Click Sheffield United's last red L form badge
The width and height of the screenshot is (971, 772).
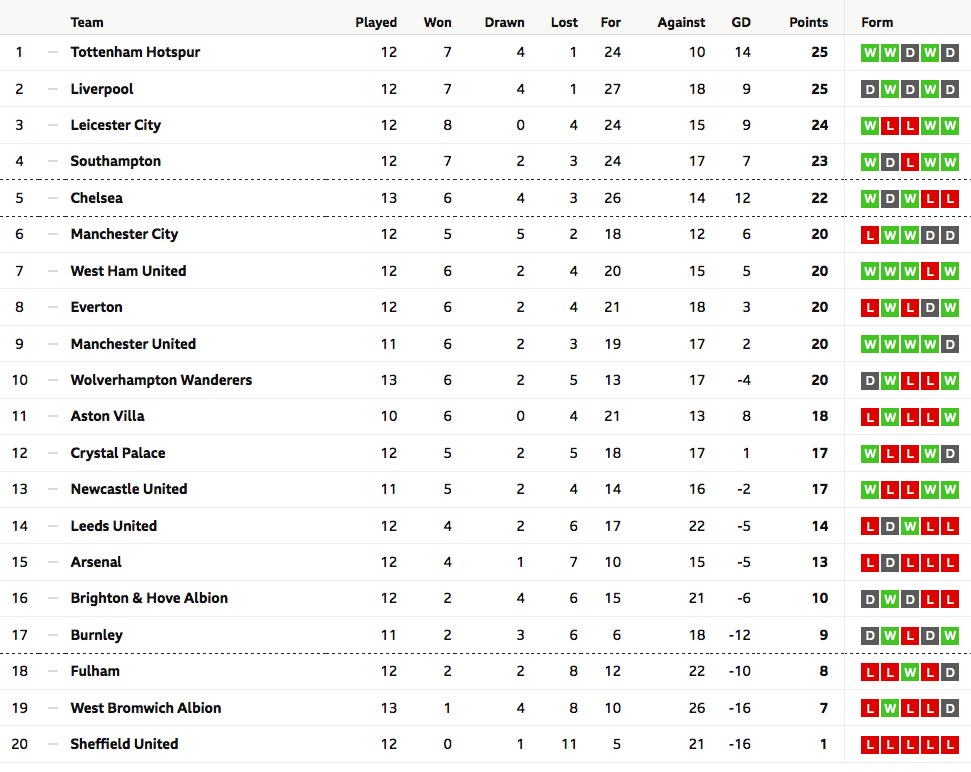click(949, 745)
